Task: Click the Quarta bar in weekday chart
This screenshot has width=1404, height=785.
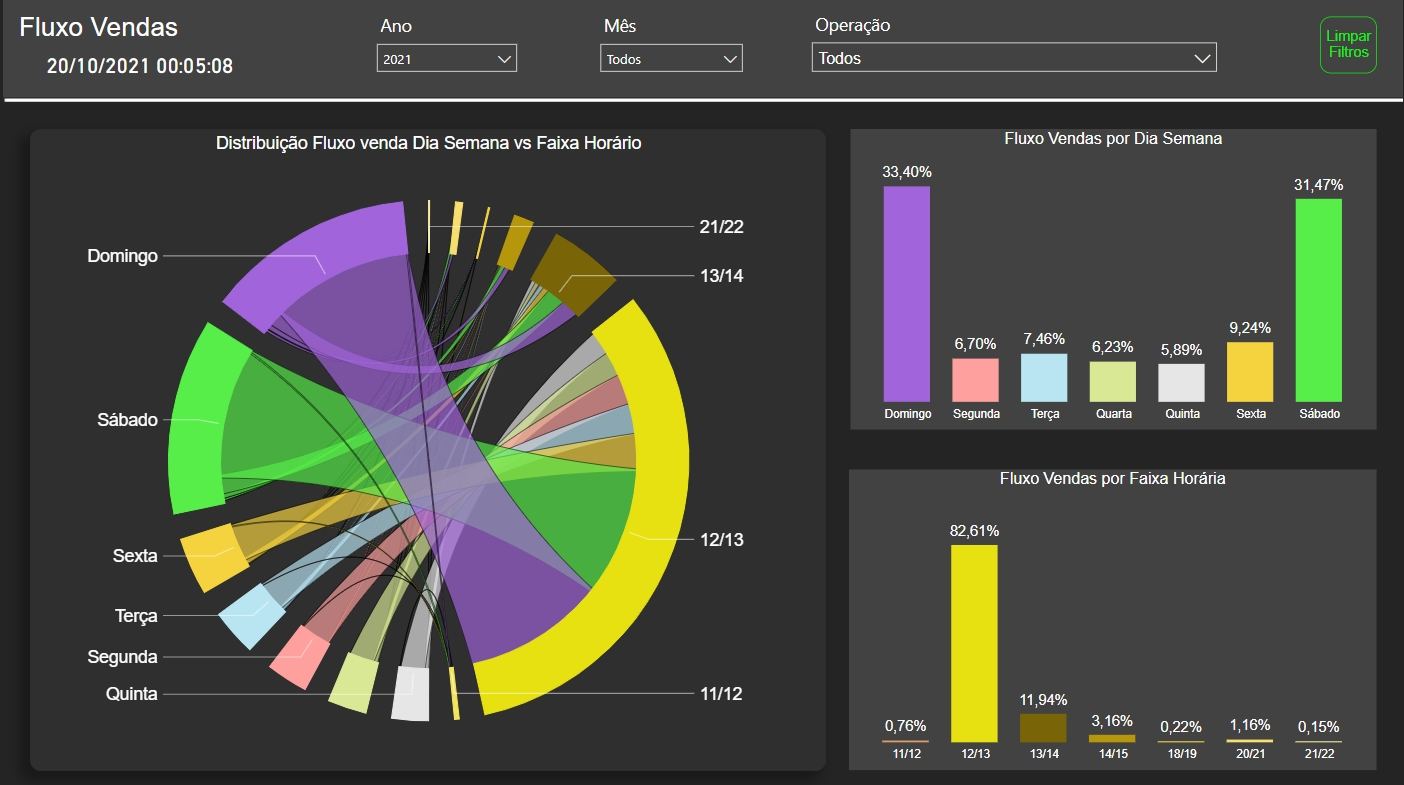Action: 1113,382
